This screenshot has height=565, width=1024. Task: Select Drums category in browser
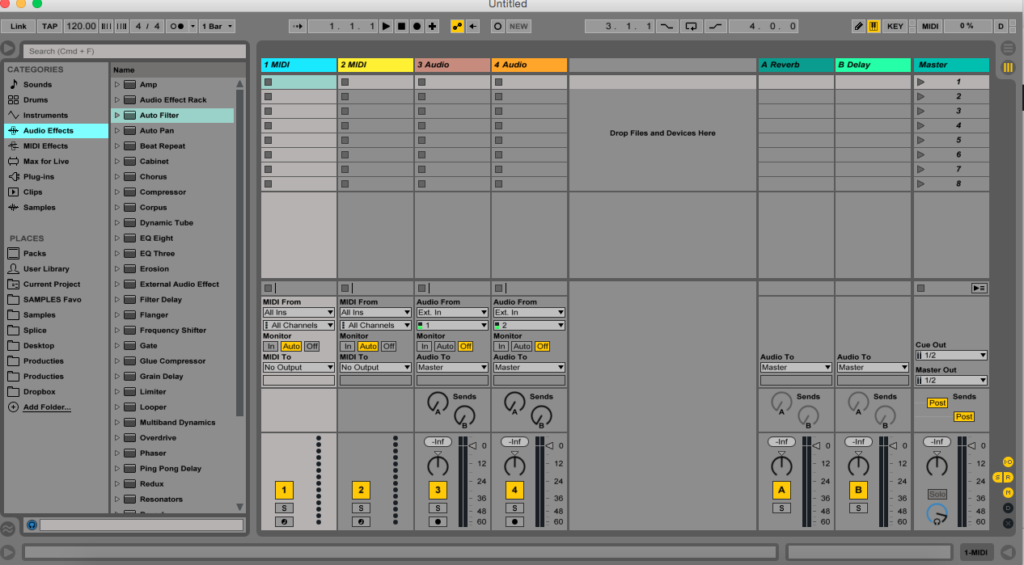coord(35,100)
